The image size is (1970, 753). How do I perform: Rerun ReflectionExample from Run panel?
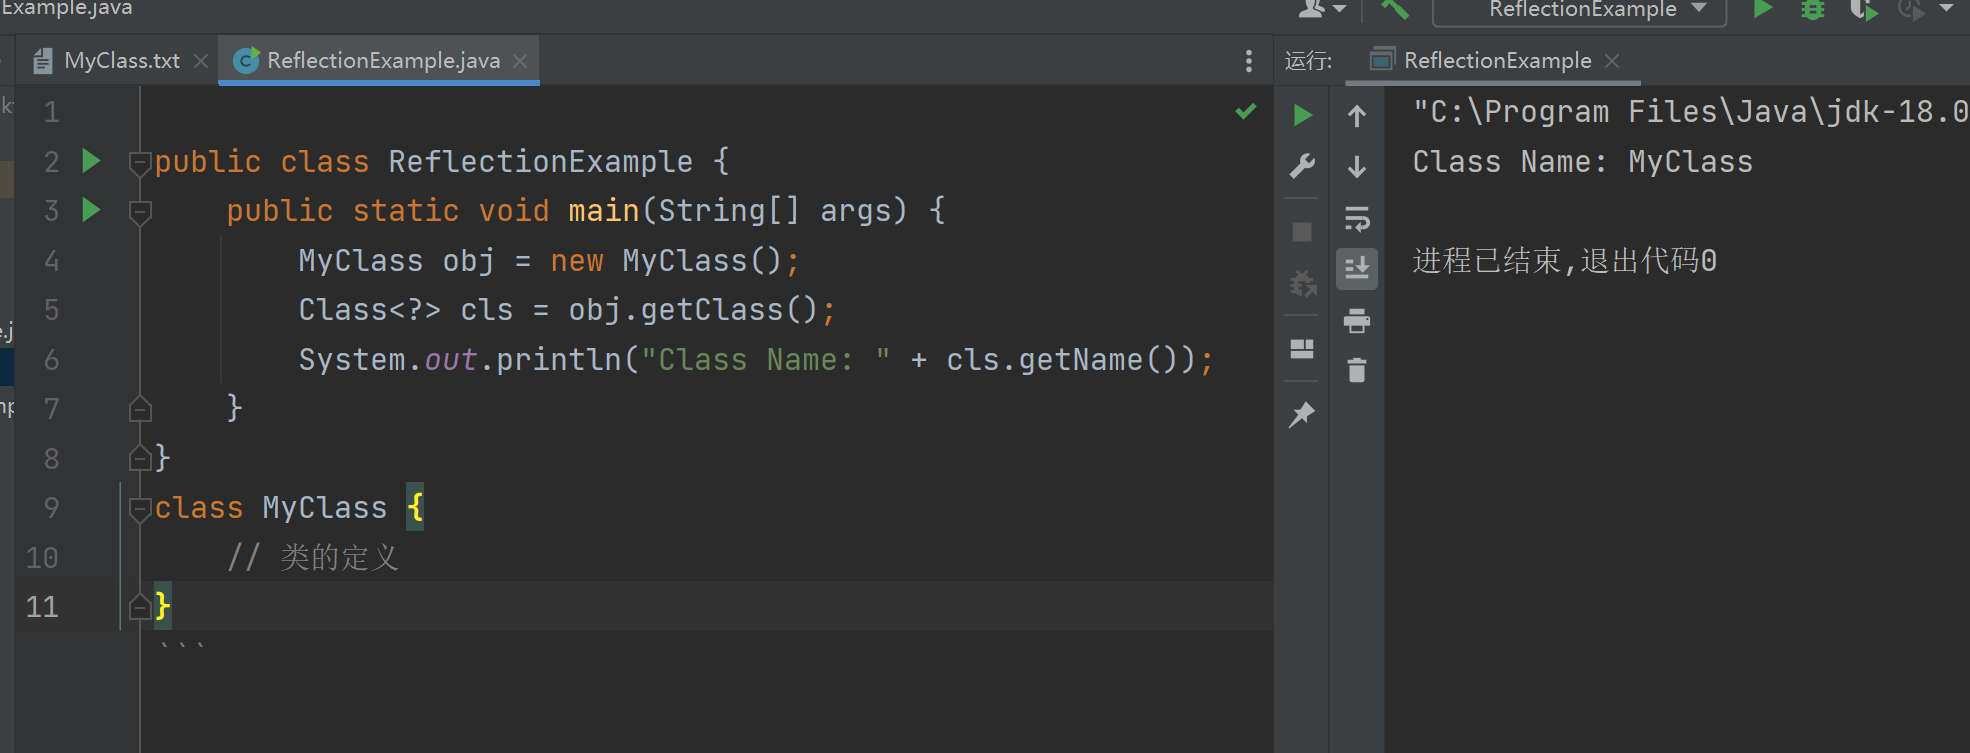point(1302,116)
